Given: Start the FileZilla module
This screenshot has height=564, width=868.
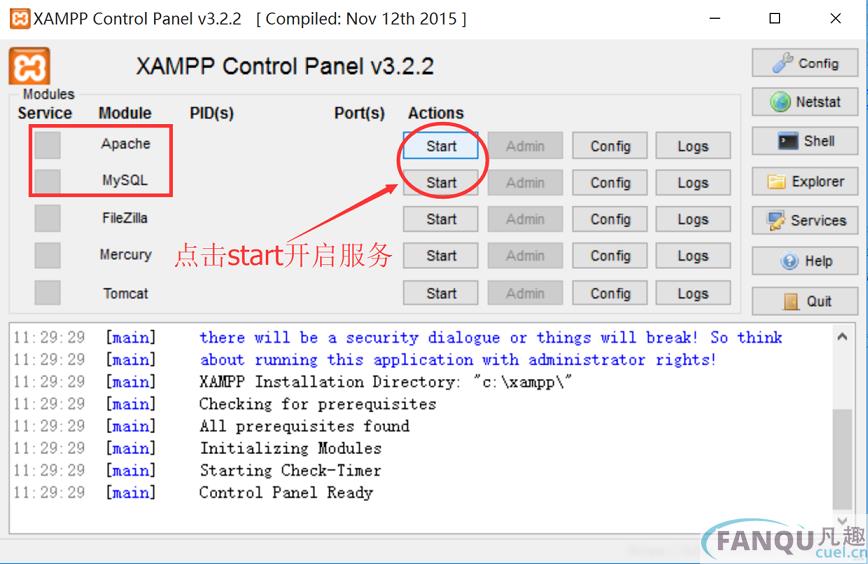Looking at the screenshot, I should click(x=441, y=219).
